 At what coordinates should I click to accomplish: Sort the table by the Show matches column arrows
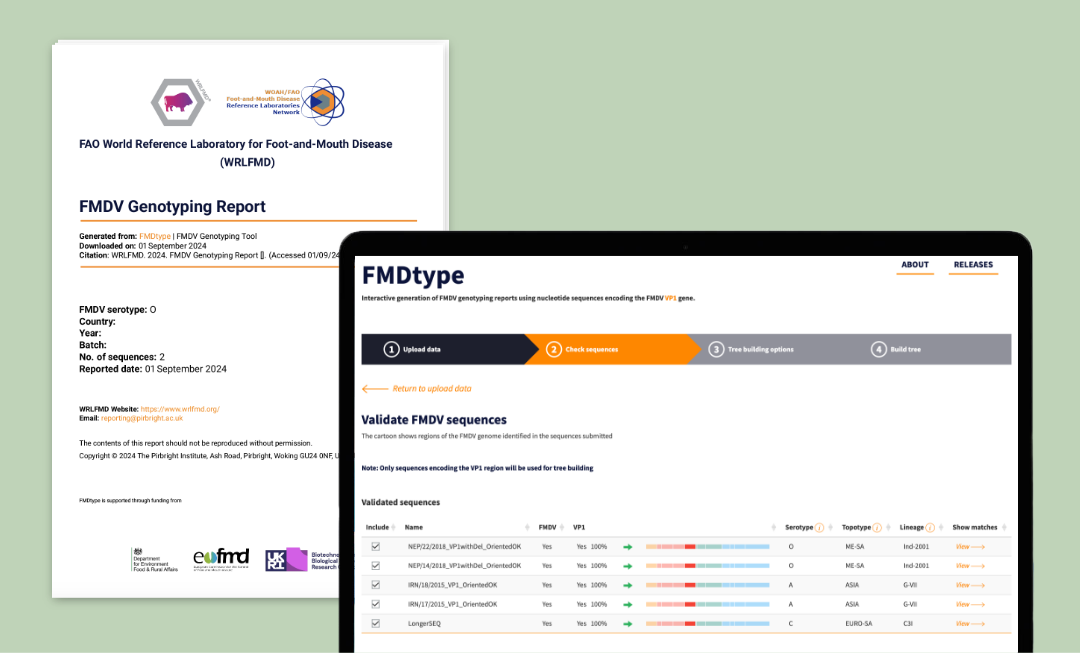[1004, 528]
